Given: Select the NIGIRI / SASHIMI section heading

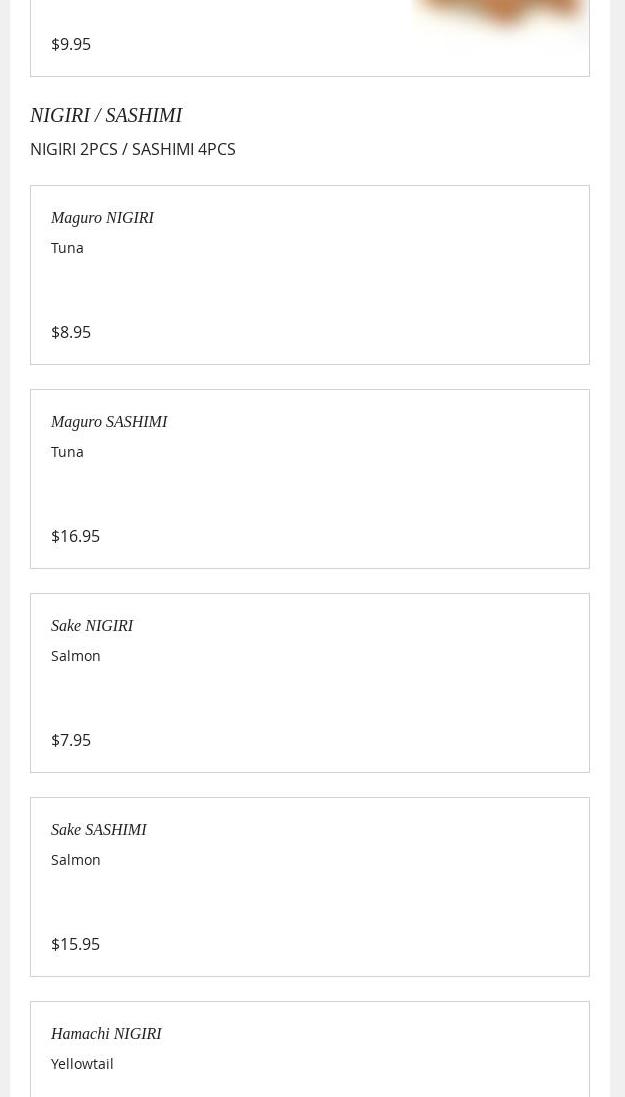Looking at the screenshot, I should point(106,115).
